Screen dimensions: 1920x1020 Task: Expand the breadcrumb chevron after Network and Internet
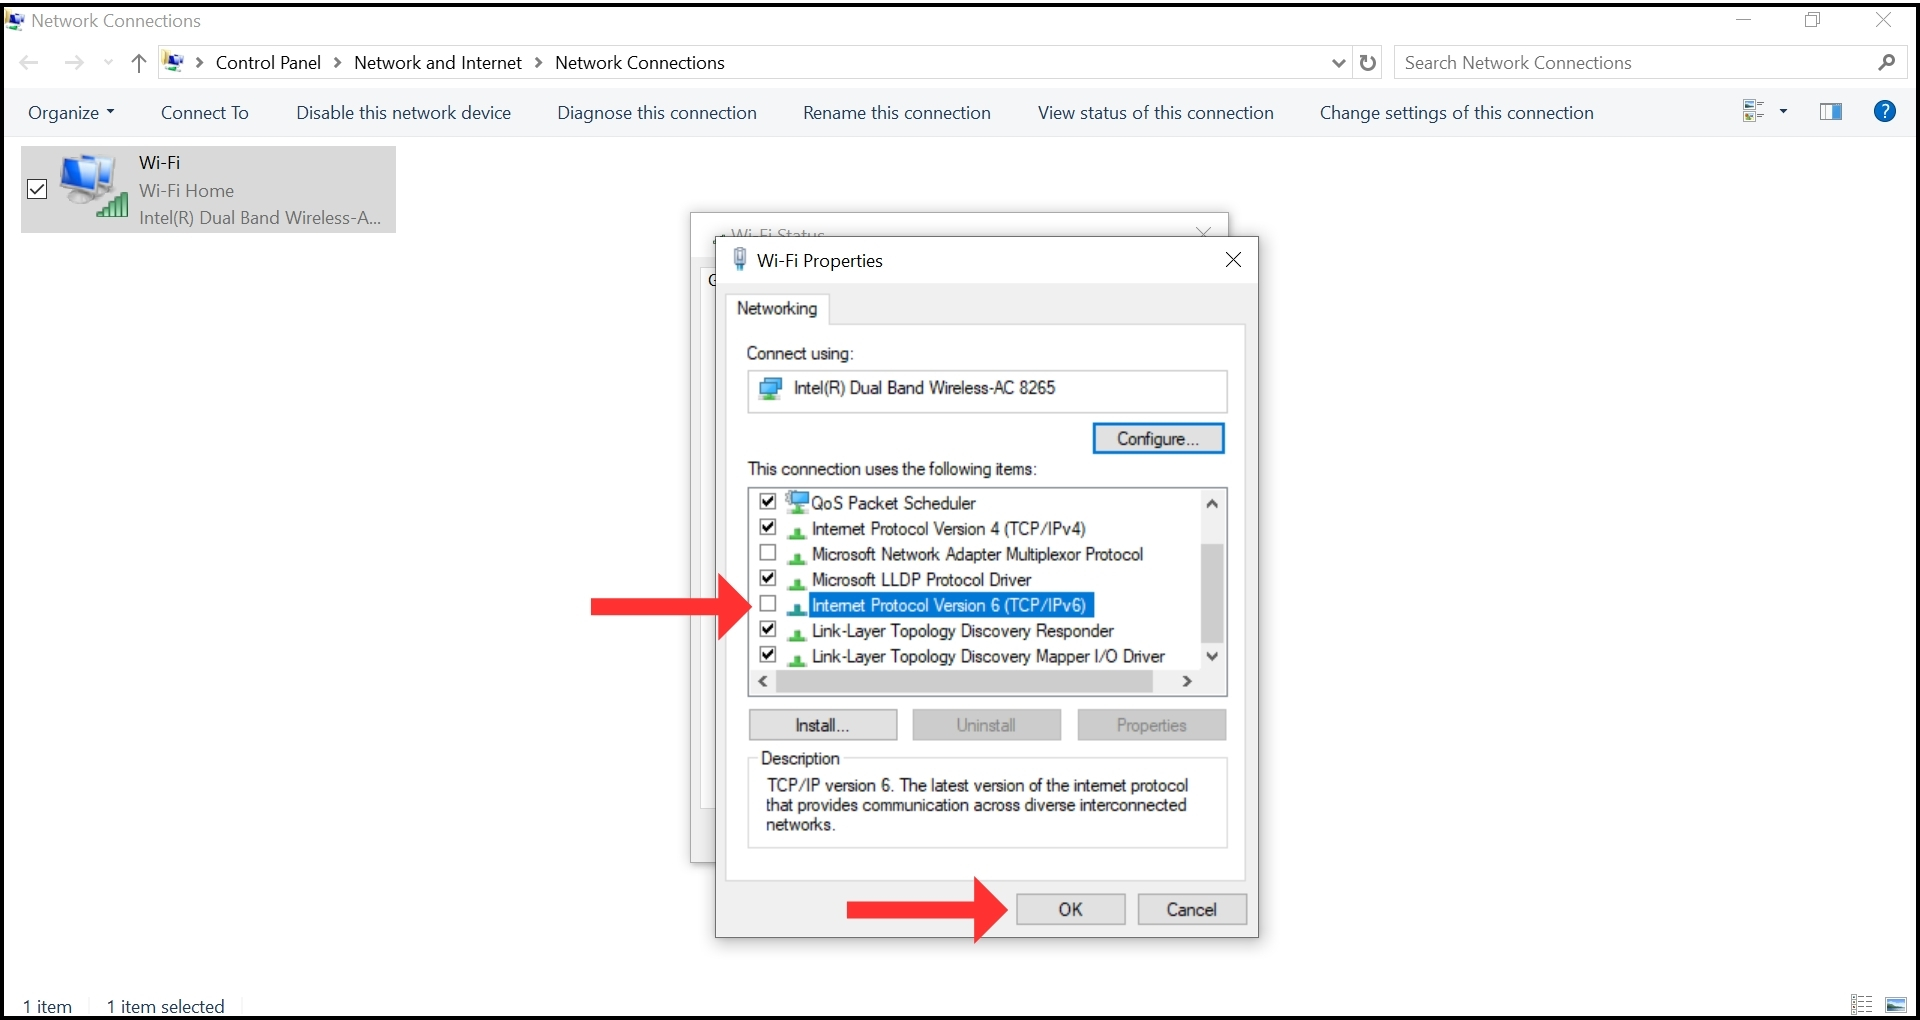(x=539, y=63)
